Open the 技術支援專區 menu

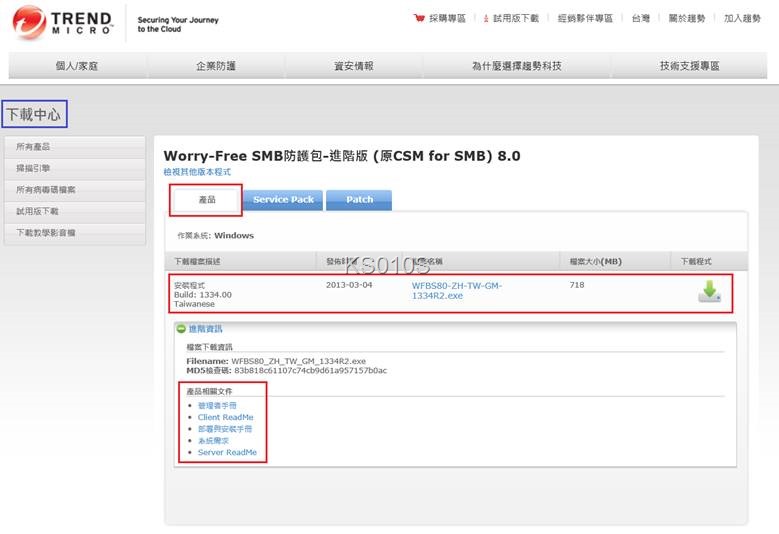click(x=690, y=66)
